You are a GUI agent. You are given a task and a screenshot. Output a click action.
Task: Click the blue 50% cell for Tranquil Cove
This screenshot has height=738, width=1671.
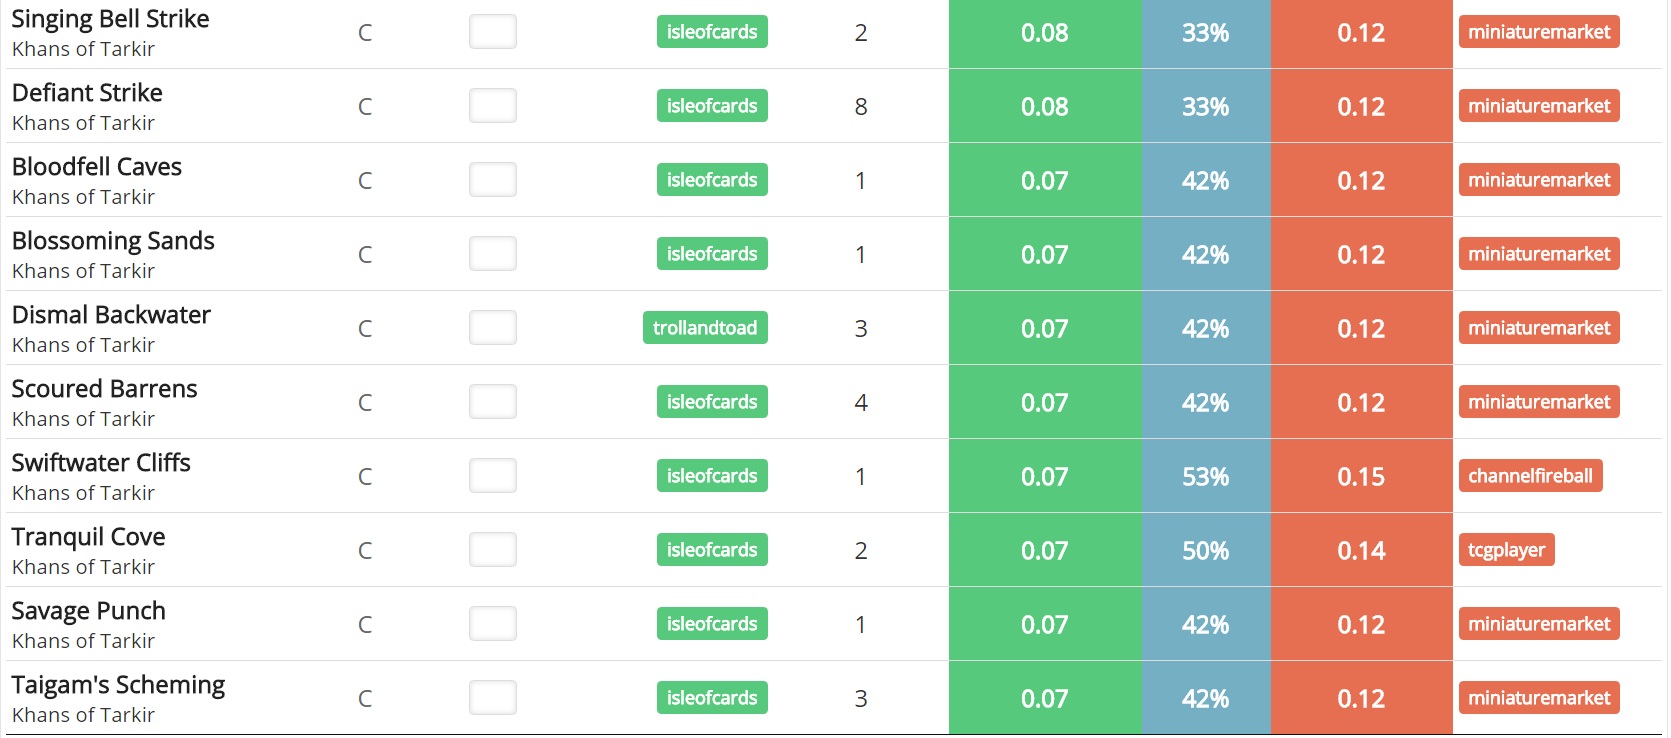pos(1205,550)
